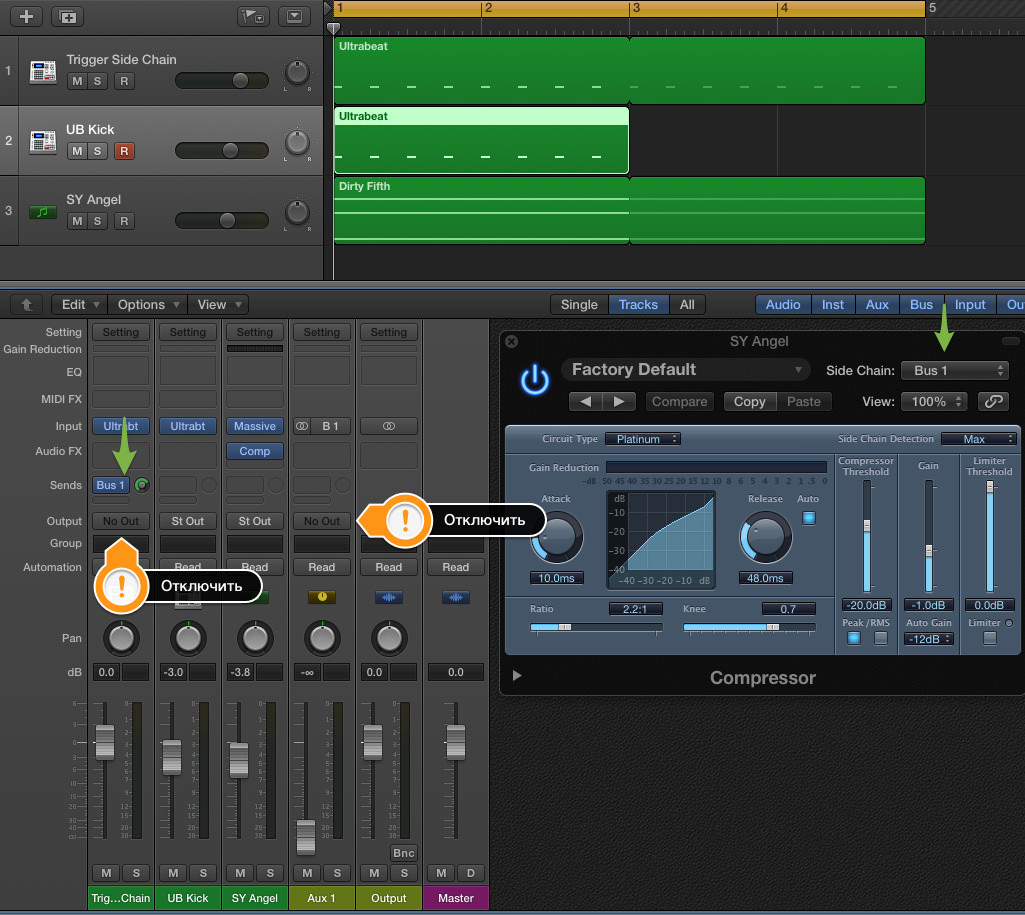Toggle the Input channel filter
The height and width of the screenshot is (915, 1025).
pos(970,305)
